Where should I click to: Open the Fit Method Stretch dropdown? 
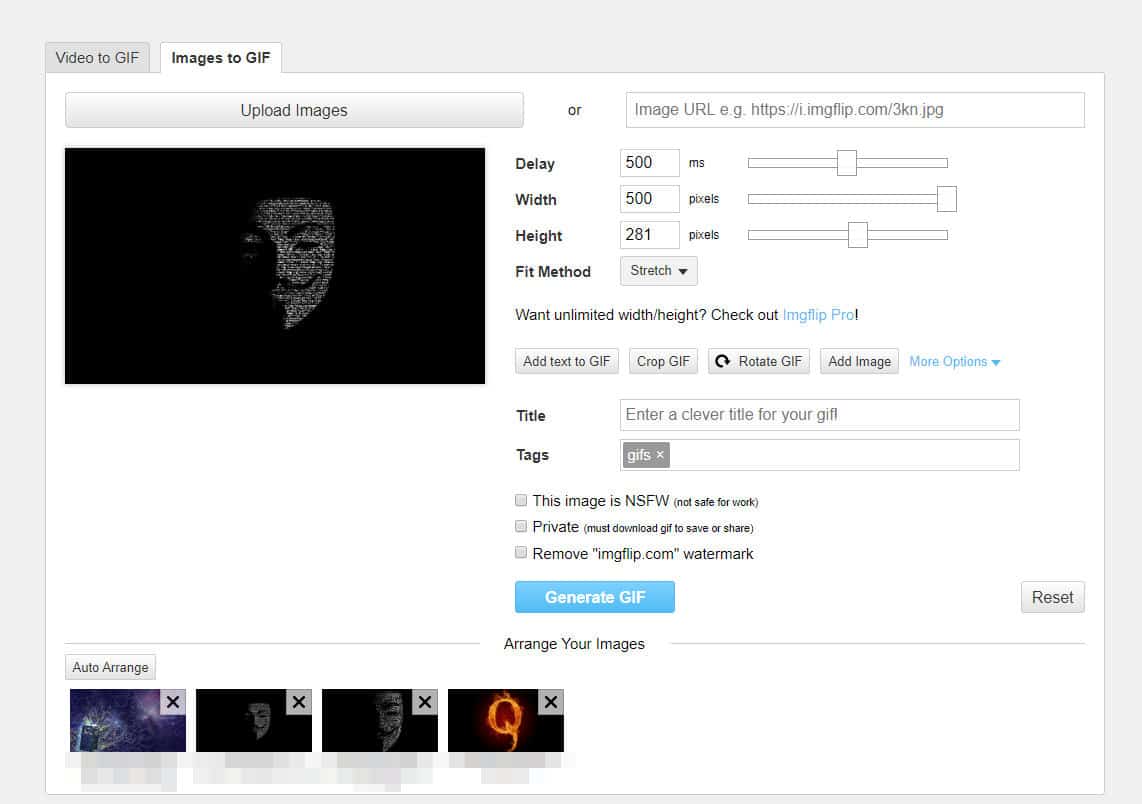click(x=658, y=271)
